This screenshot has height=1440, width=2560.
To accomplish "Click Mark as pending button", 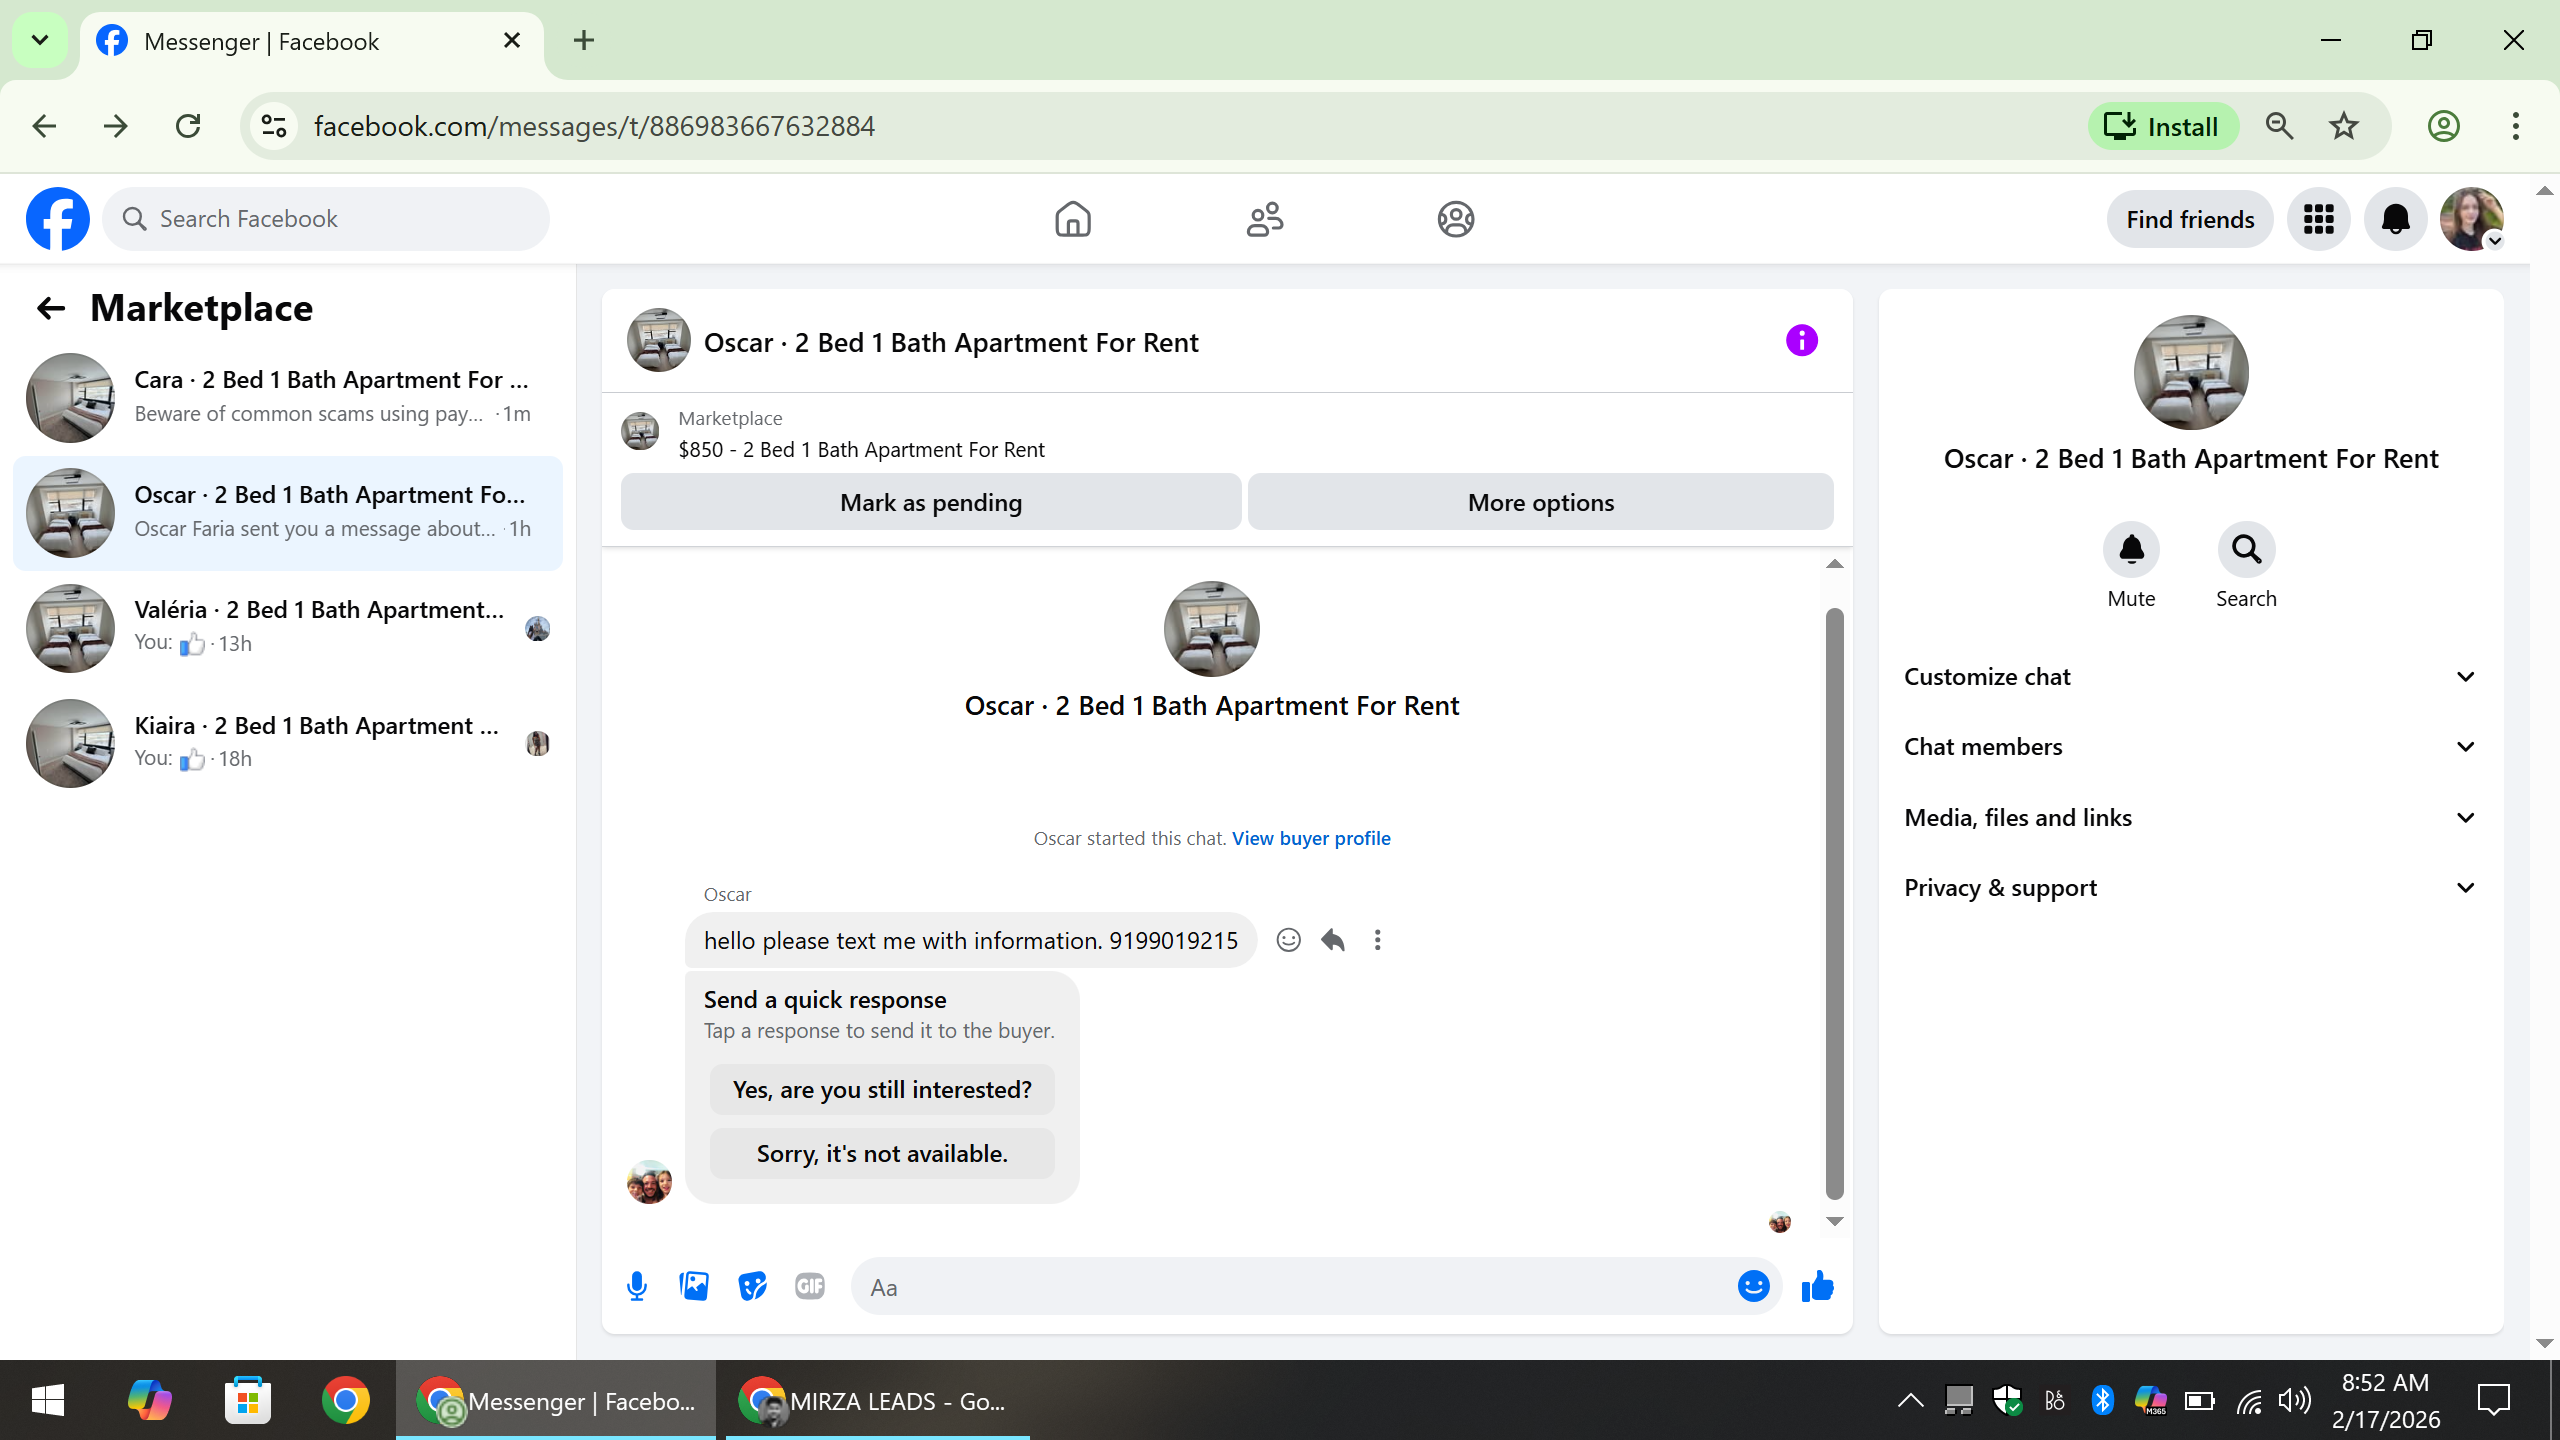I will 930,502.
